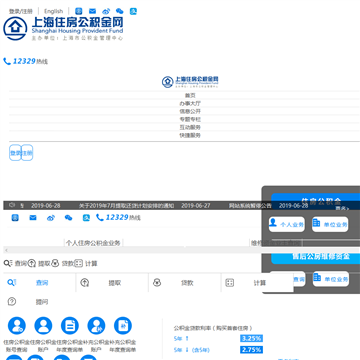Open 信息公开 in the navigation menu
This screenshot has height=360, width=360.
pyautogui.click(x=190, y=111)
